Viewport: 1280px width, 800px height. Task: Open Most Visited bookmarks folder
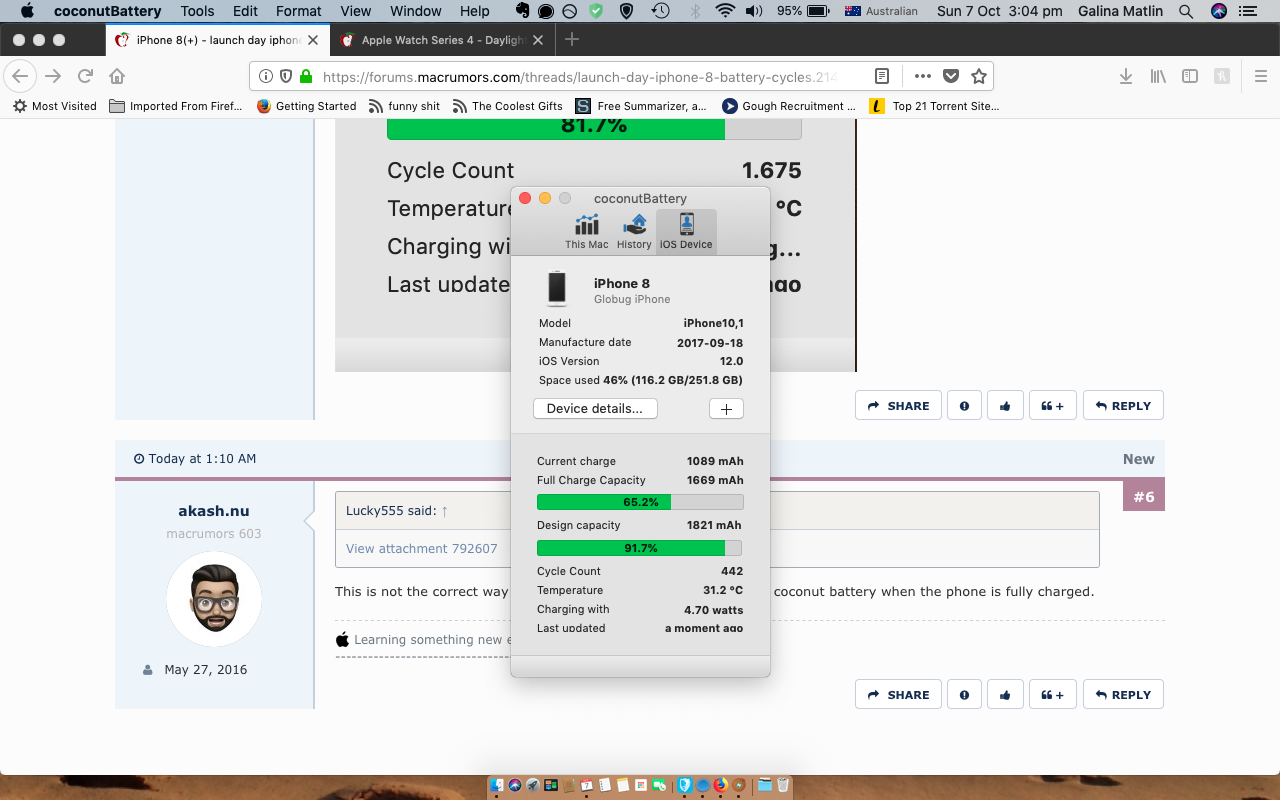pyautogui.click(x=55, y=106)
